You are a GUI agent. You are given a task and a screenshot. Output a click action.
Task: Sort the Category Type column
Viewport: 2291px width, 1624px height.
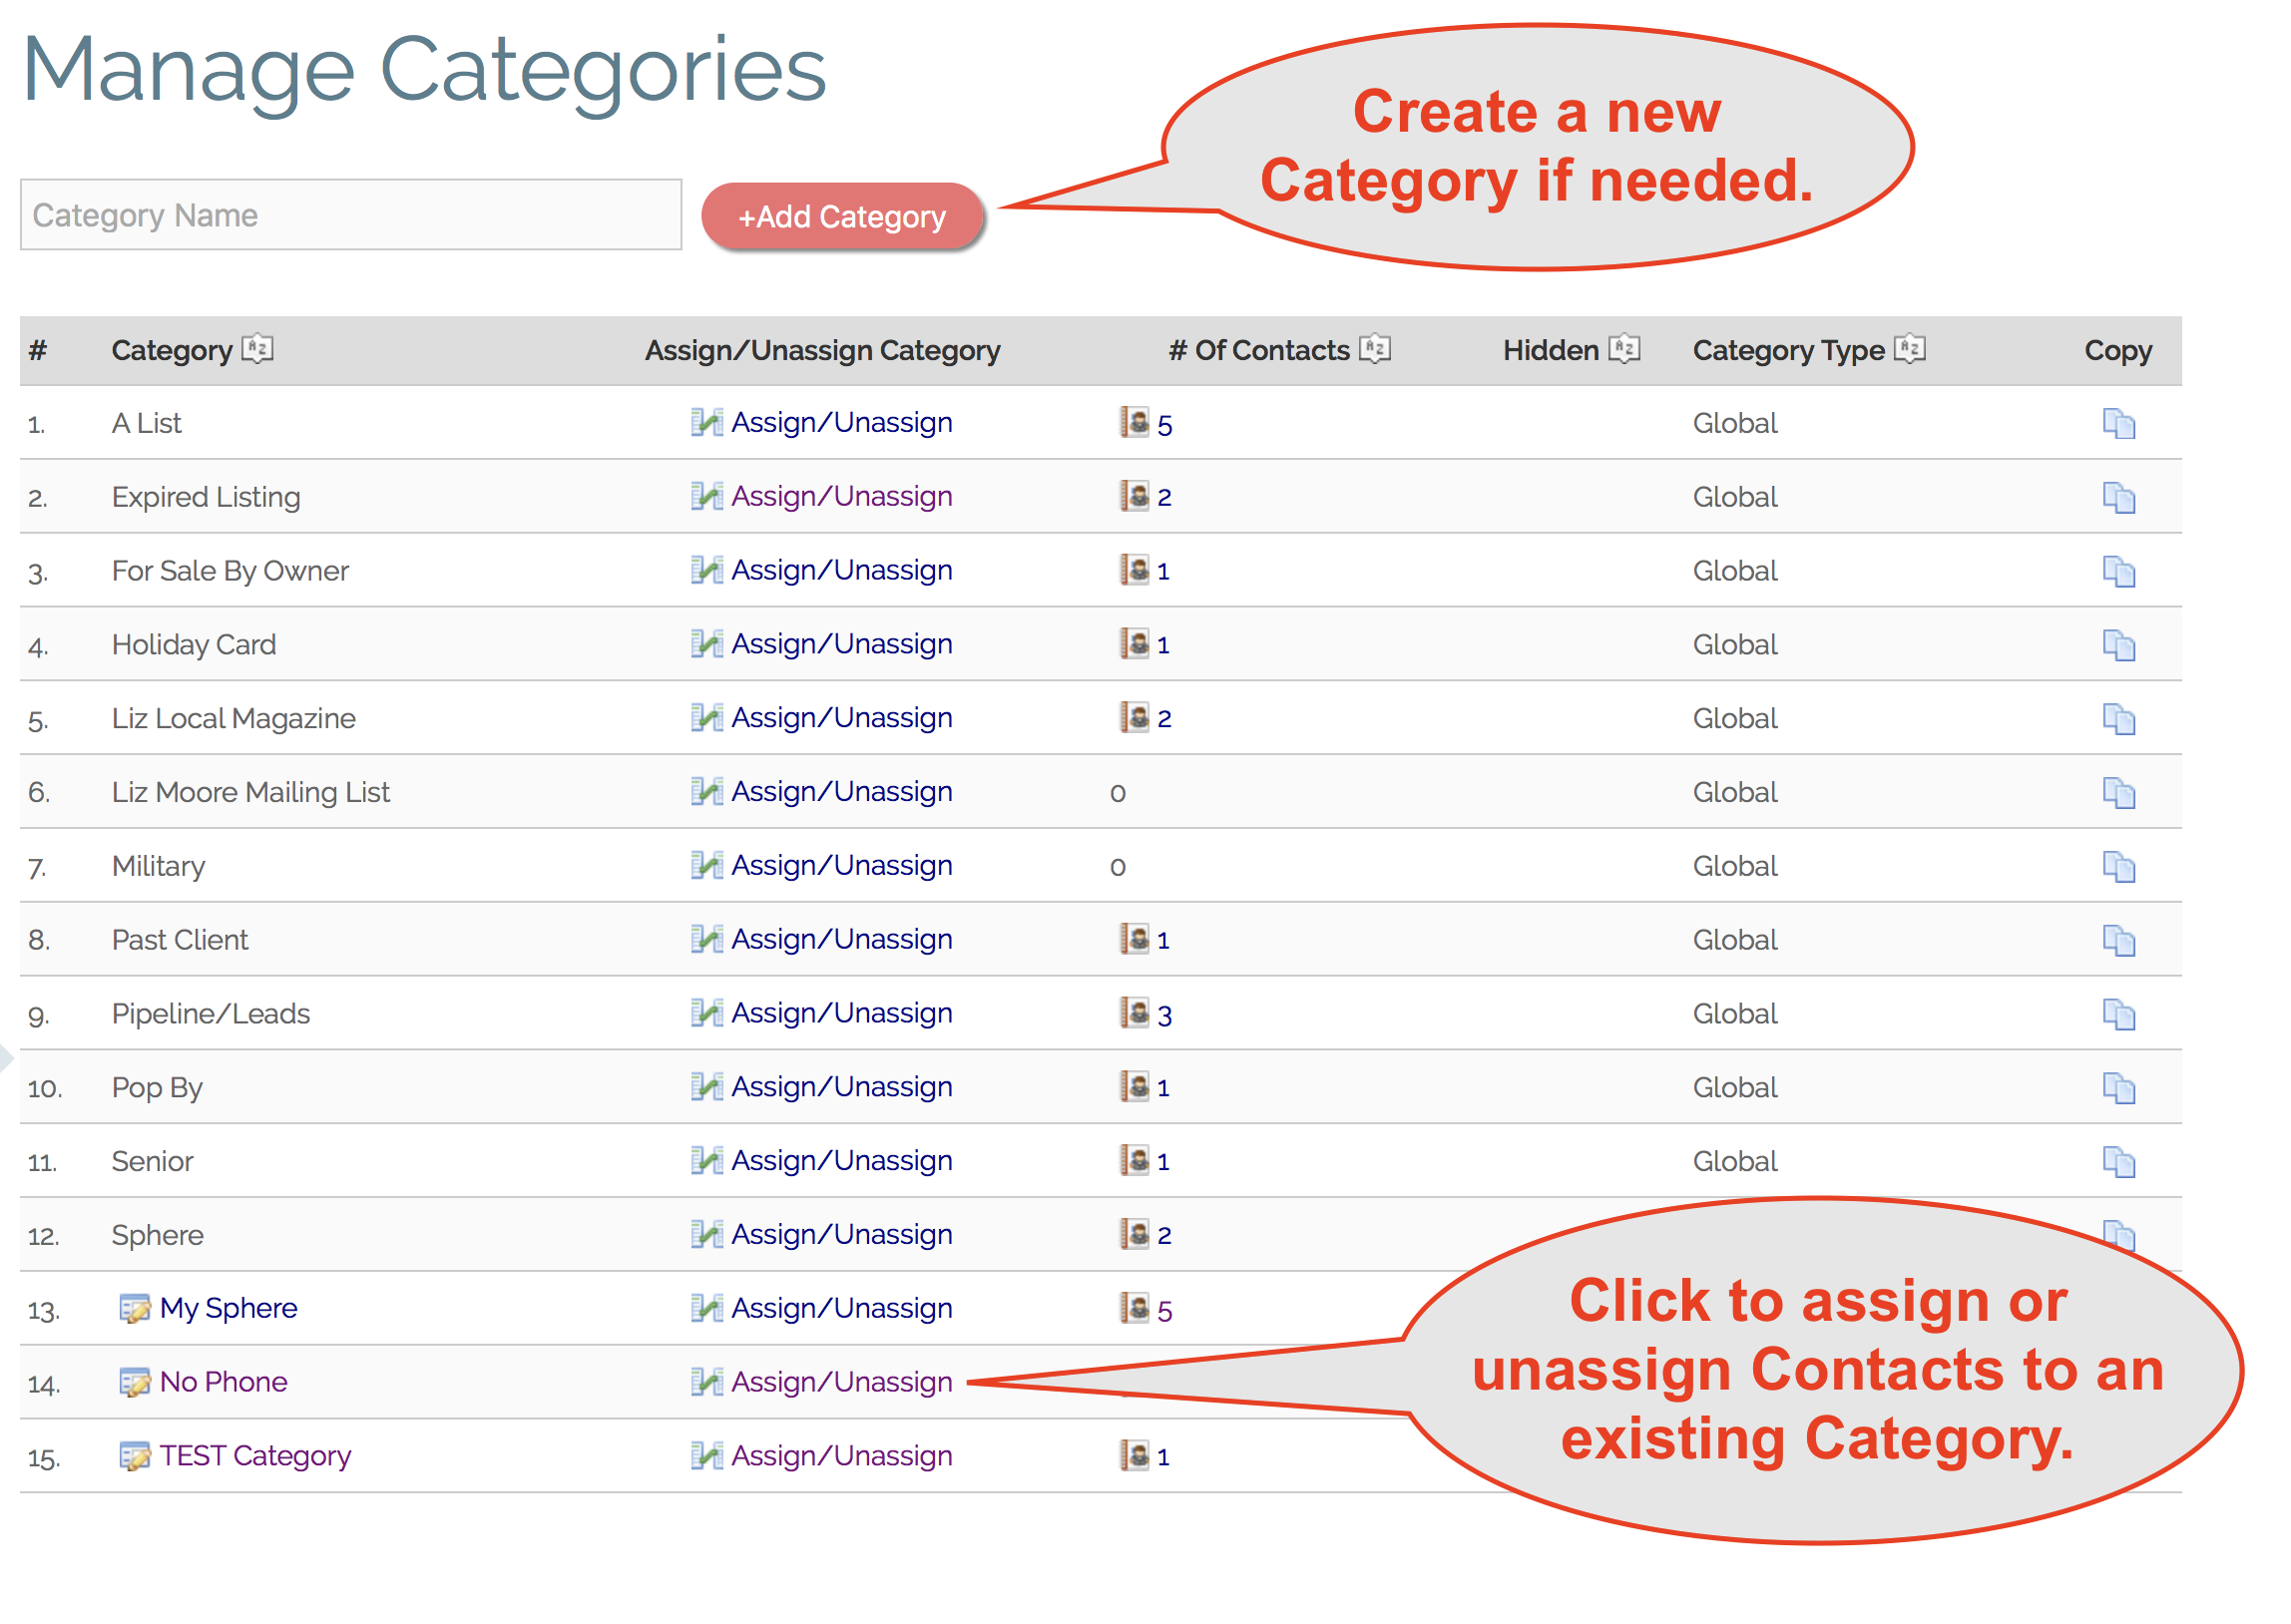point(1910,349)
